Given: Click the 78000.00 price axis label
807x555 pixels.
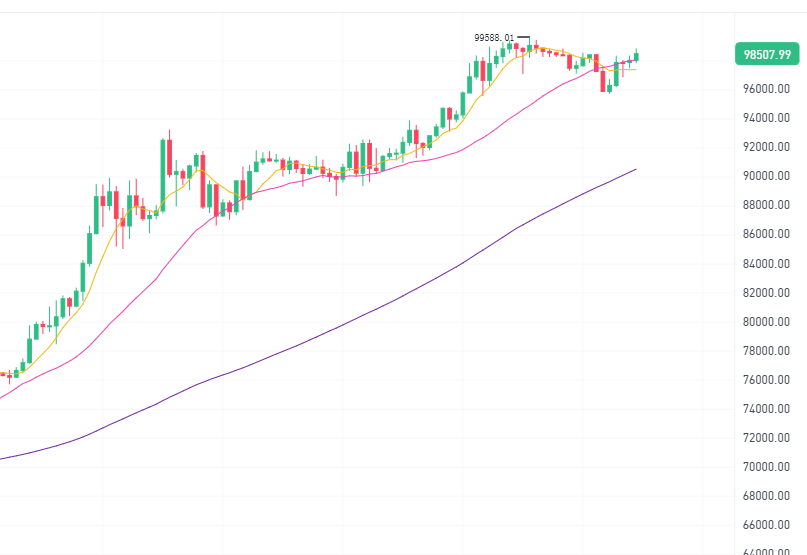Looking at the screenshot, I should tap(766, 351).
